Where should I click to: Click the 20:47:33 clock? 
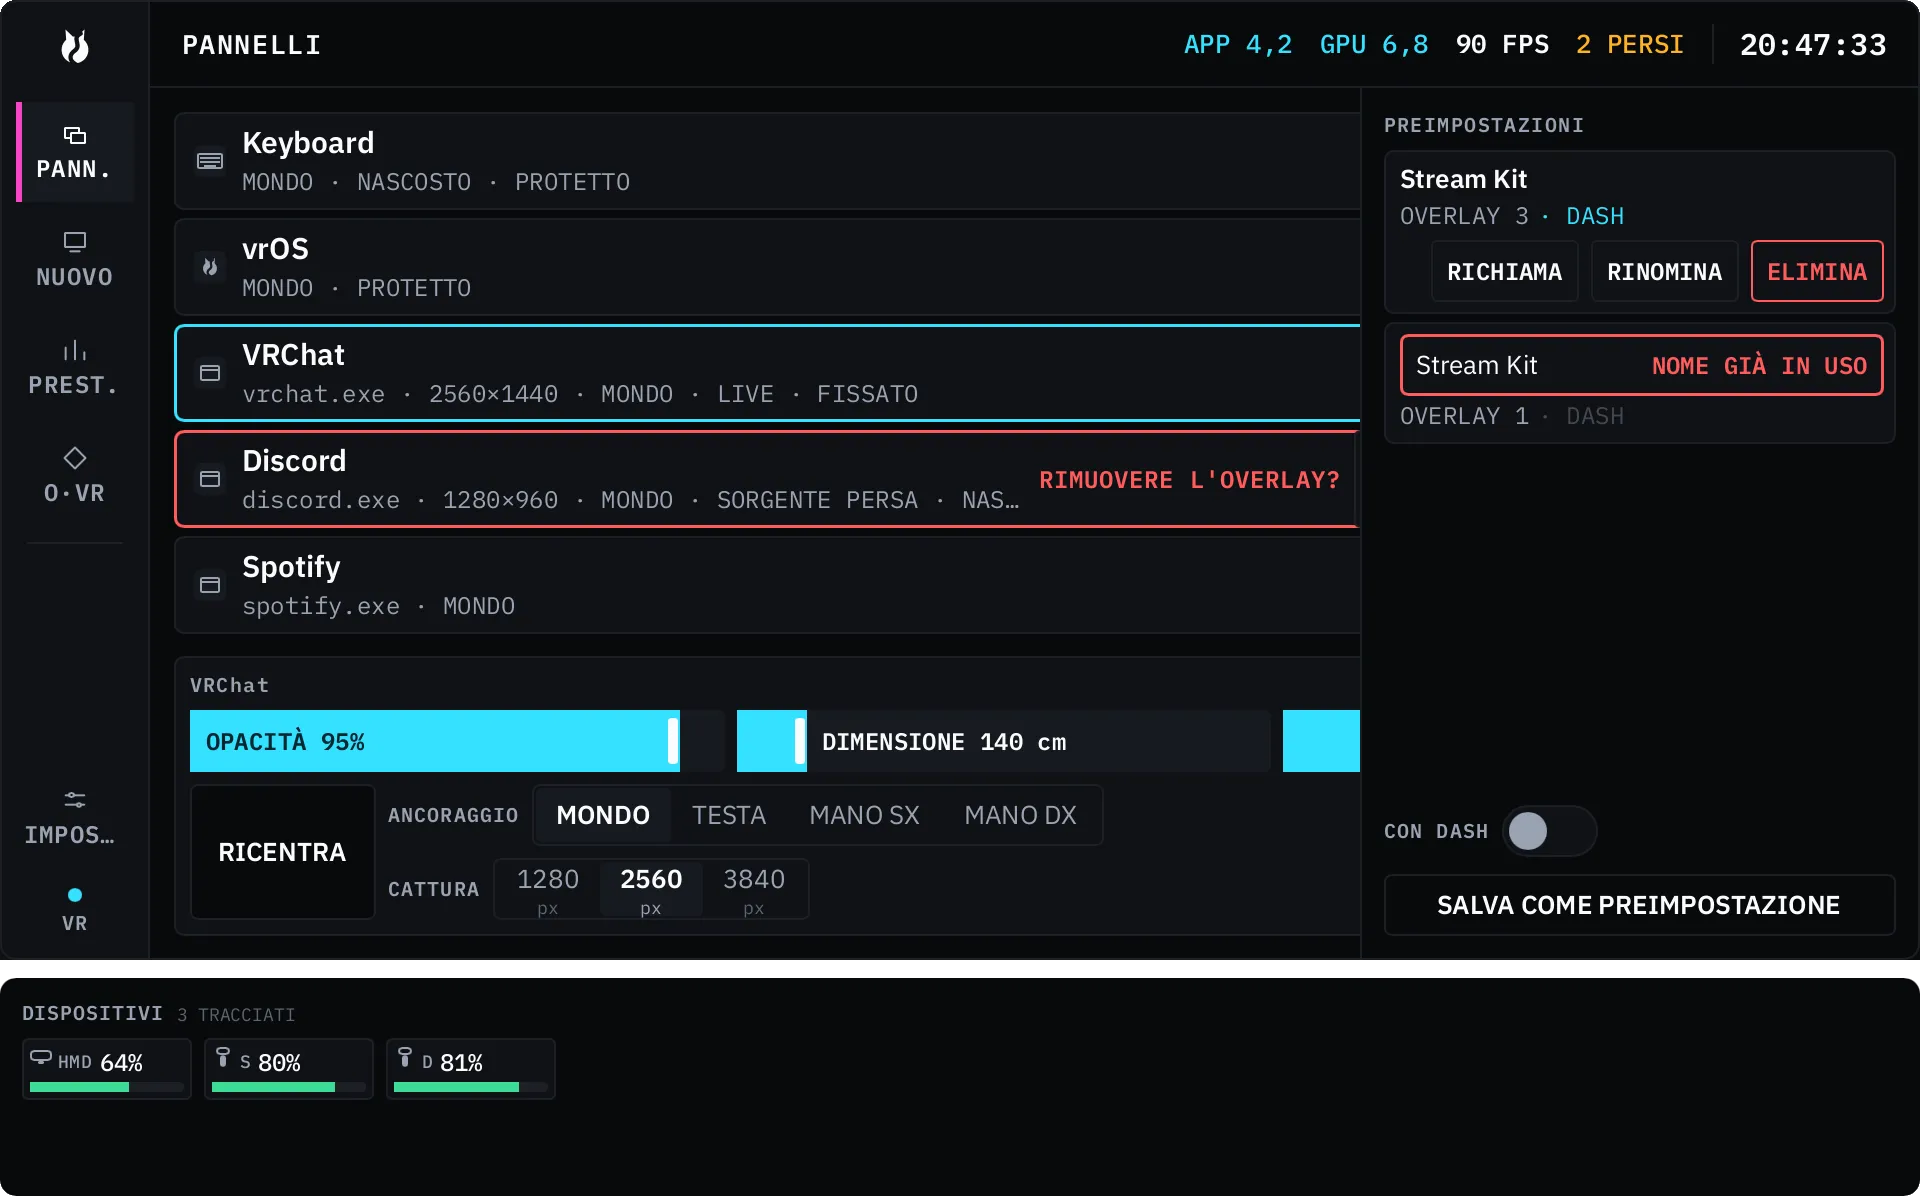(x=1813, y=45)
